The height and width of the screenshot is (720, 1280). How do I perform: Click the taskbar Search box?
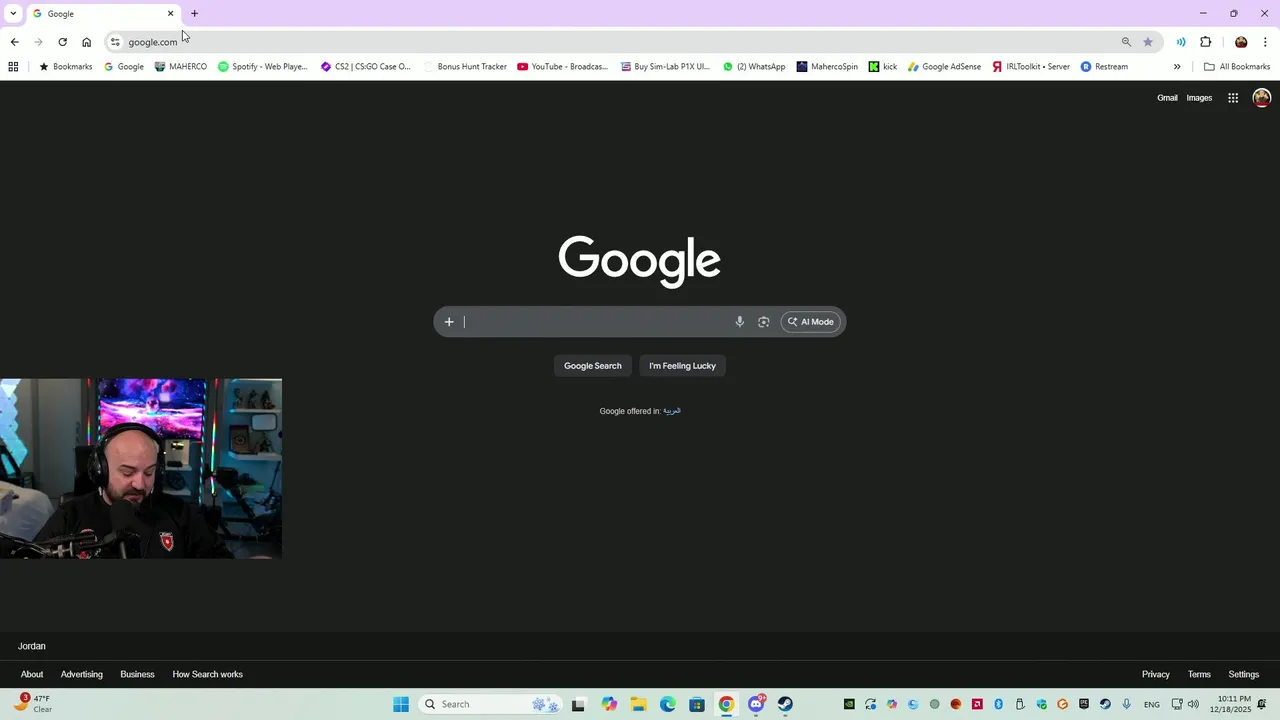point(490,704)
